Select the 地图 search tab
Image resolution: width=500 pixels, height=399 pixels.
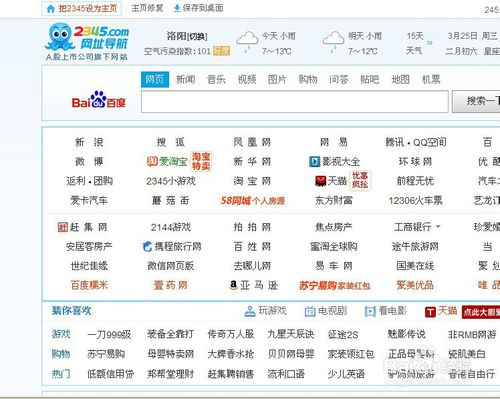[400, 79]
